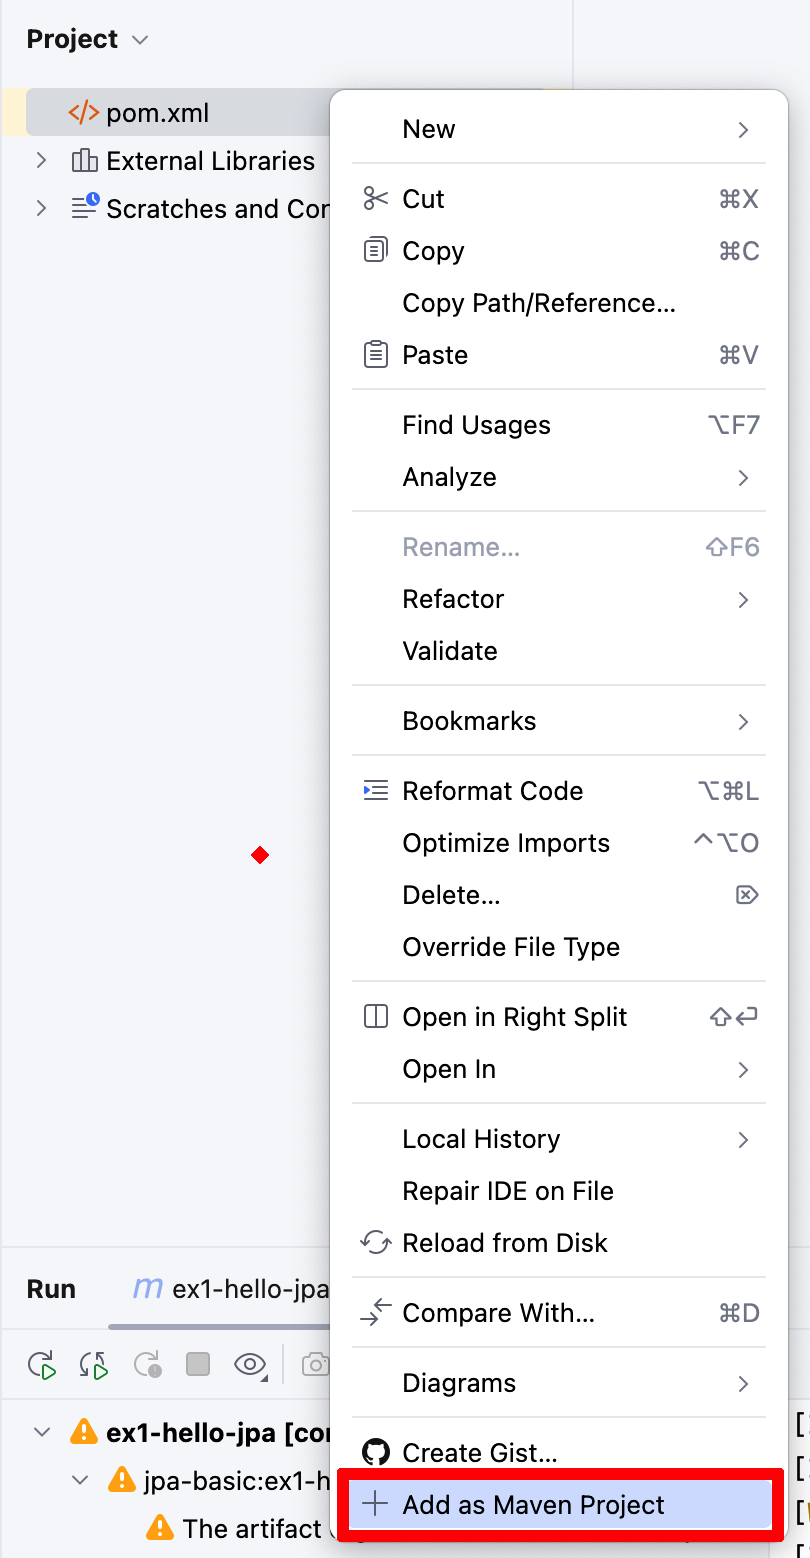Image resolution: width=810 pixels, height=1558 pixels.
Task: Collapse the ex1-hello-jpa run node
Action: click(x=41, y=1432)
